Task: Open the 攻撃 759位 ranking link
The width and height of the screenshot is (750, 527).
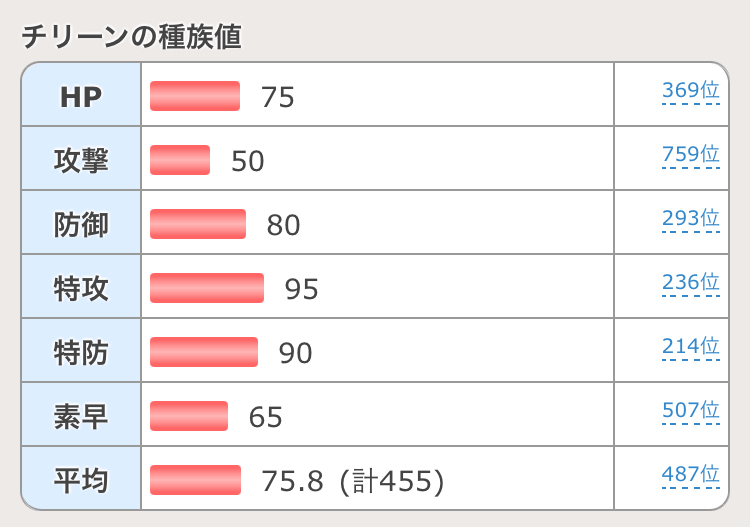Action: [x=690, y=155]
